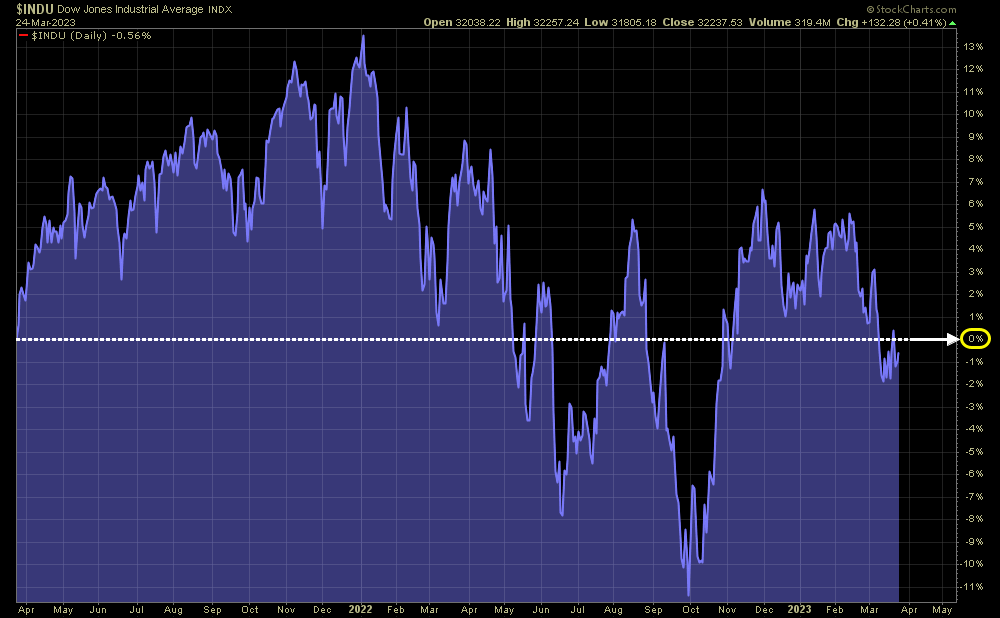Viewport: 1000px width, 618px height.
Task: Click the Open 32038.22 value
Action: point(462,22)
